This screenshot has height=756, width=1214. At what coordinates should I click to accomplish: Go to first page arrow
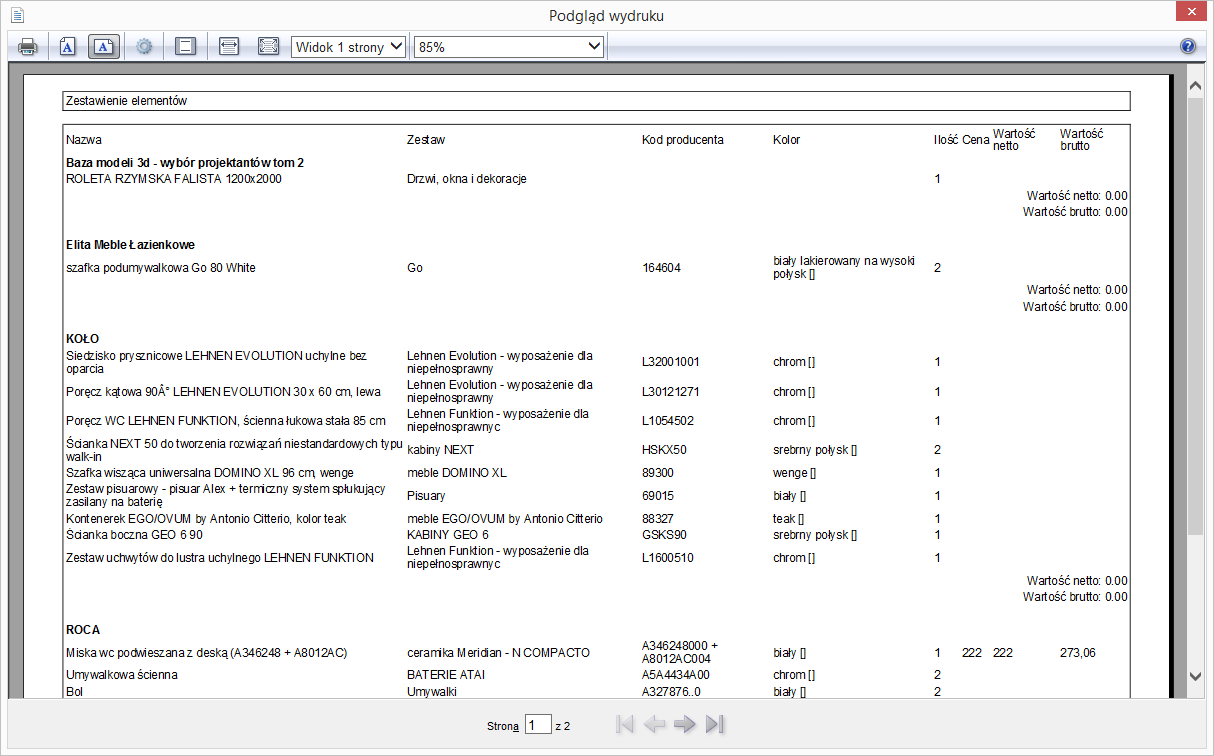625,724
